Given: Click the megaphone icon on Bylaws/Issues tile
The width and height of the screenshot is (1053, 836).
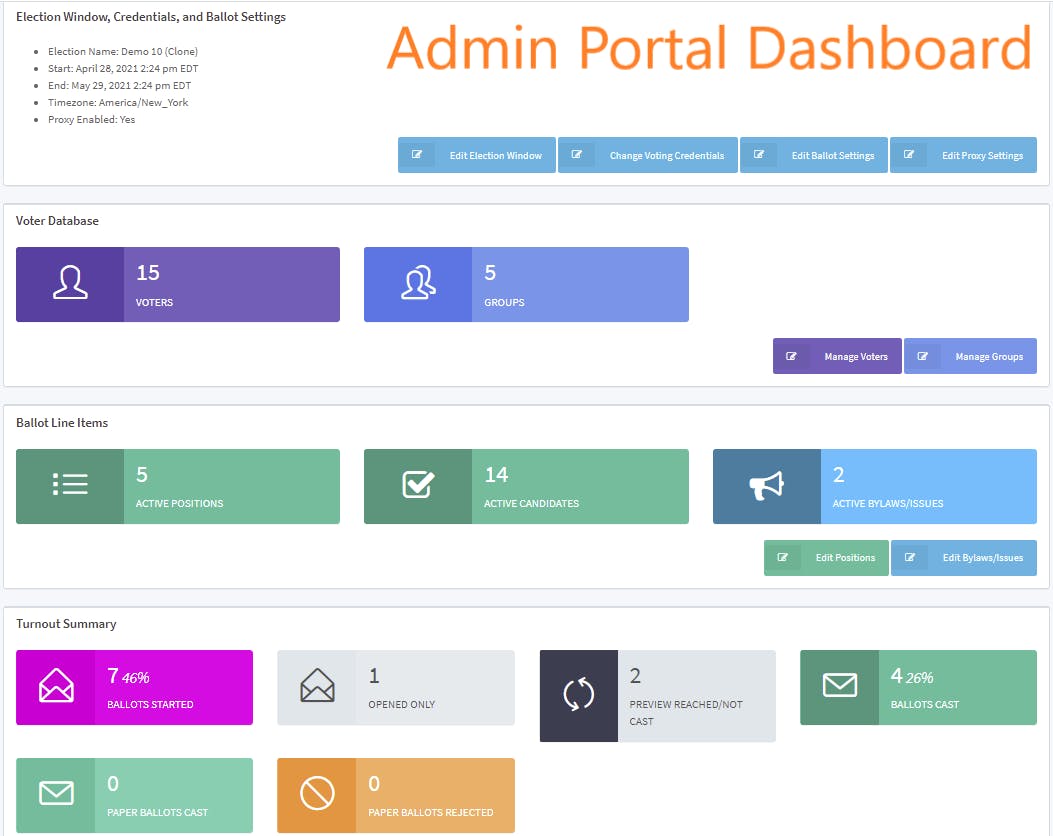Looking at the screenshot, I should click(x=766, y=485).
